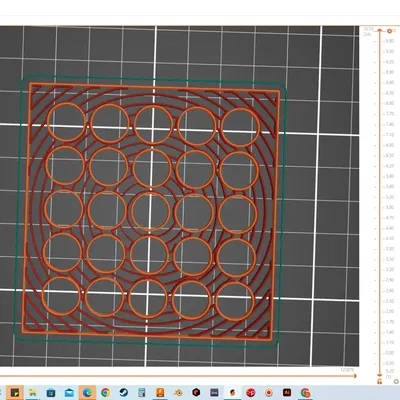Switch to the PrusaSlicer taskbar icon
Screen dimensions: 400x400
click(233, 392)
